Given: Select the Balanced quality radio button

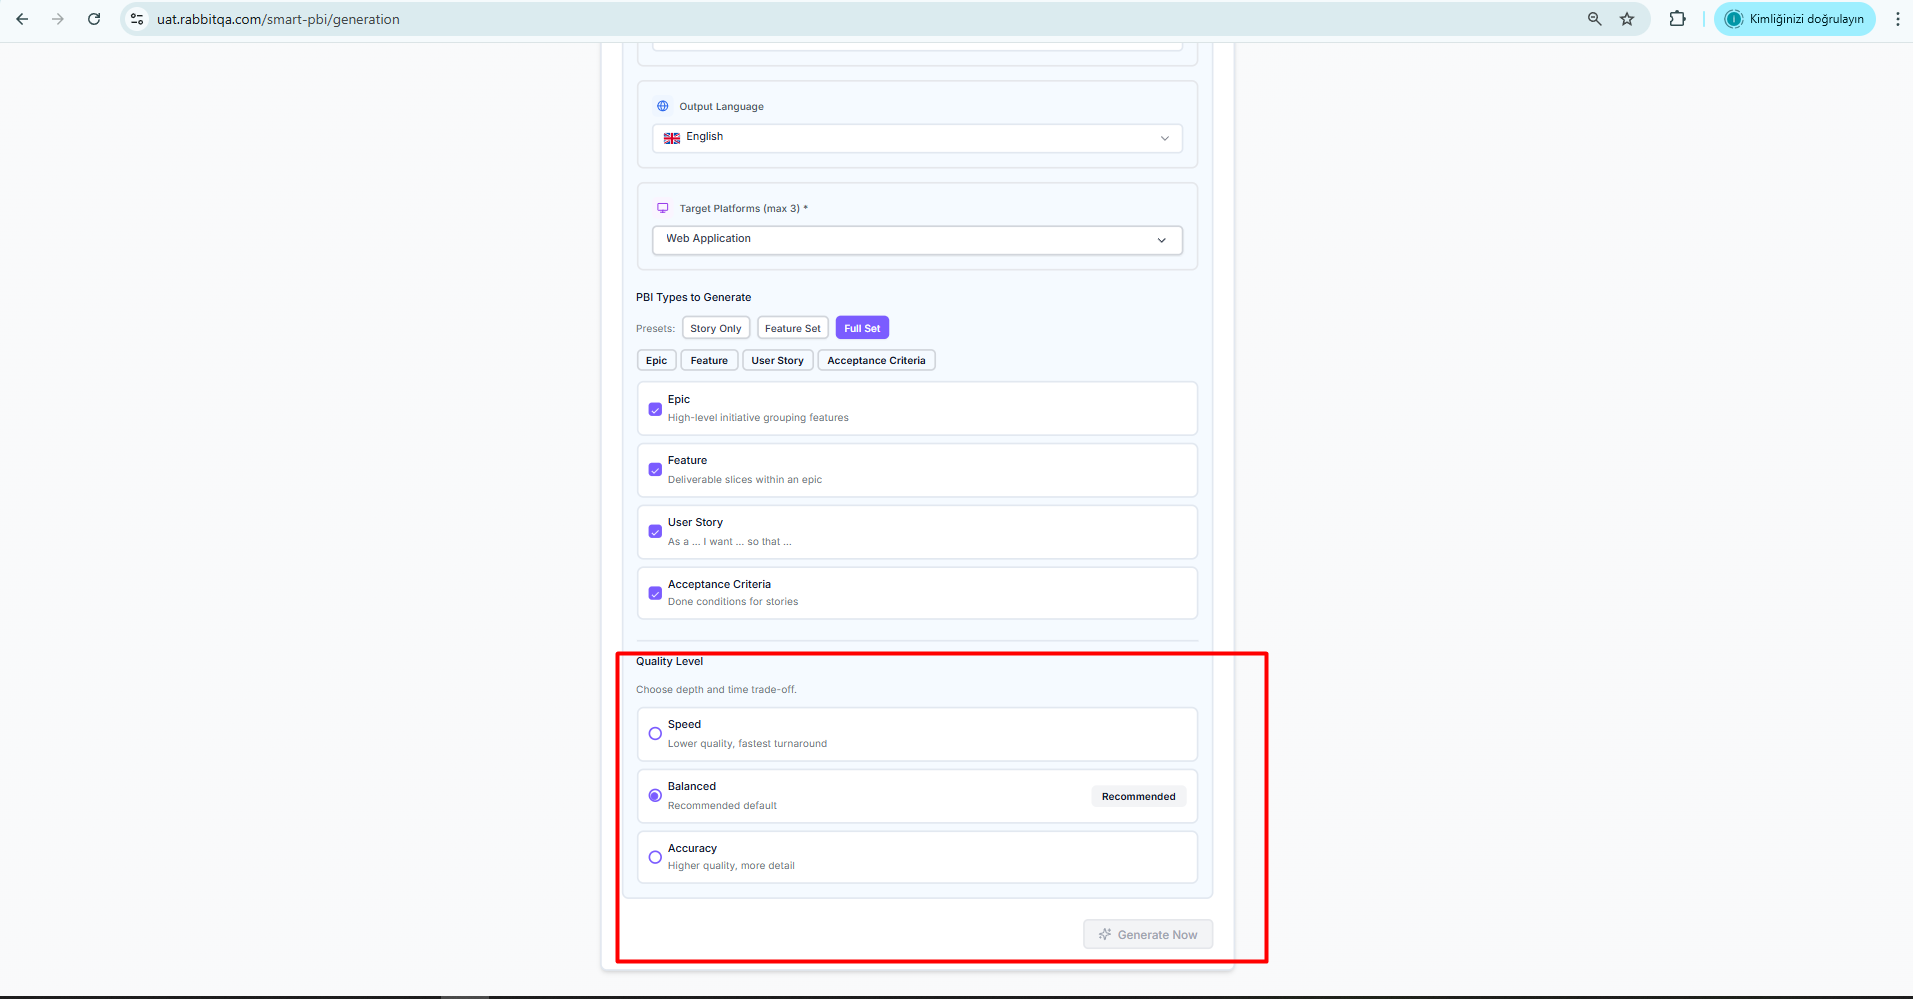Looking at the screenshot, I should pos(655,796).
